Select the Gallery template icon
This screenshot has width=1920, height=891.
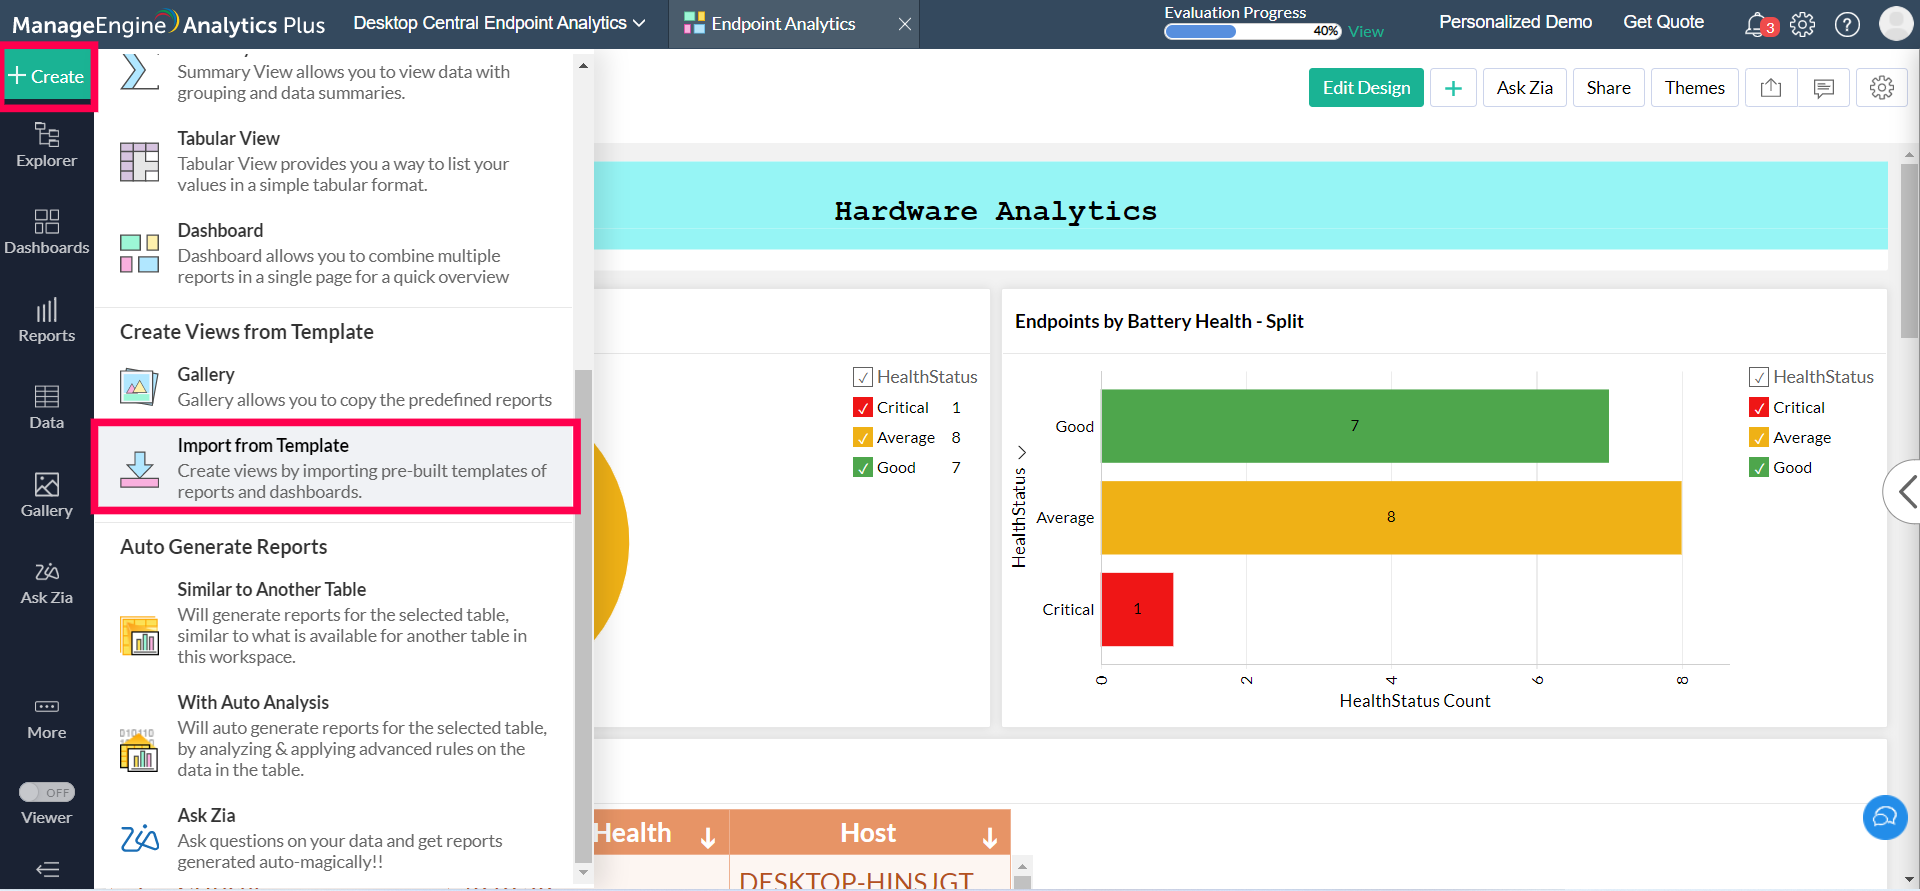139,386
